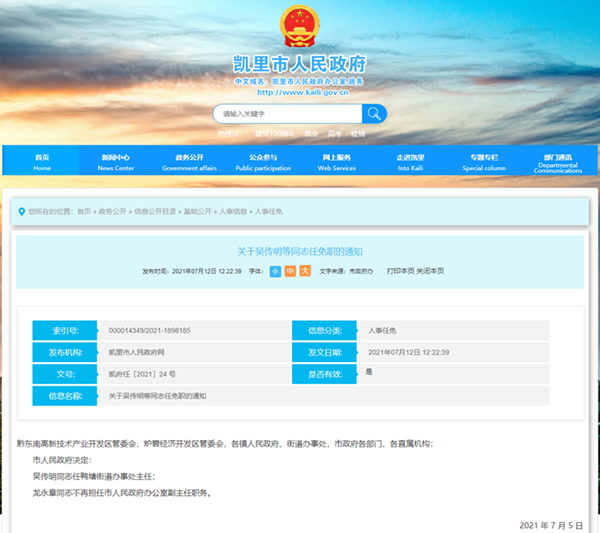Click the search magnifier icon
The width and height of the screenshot is (600, 533).
point(373,114)
